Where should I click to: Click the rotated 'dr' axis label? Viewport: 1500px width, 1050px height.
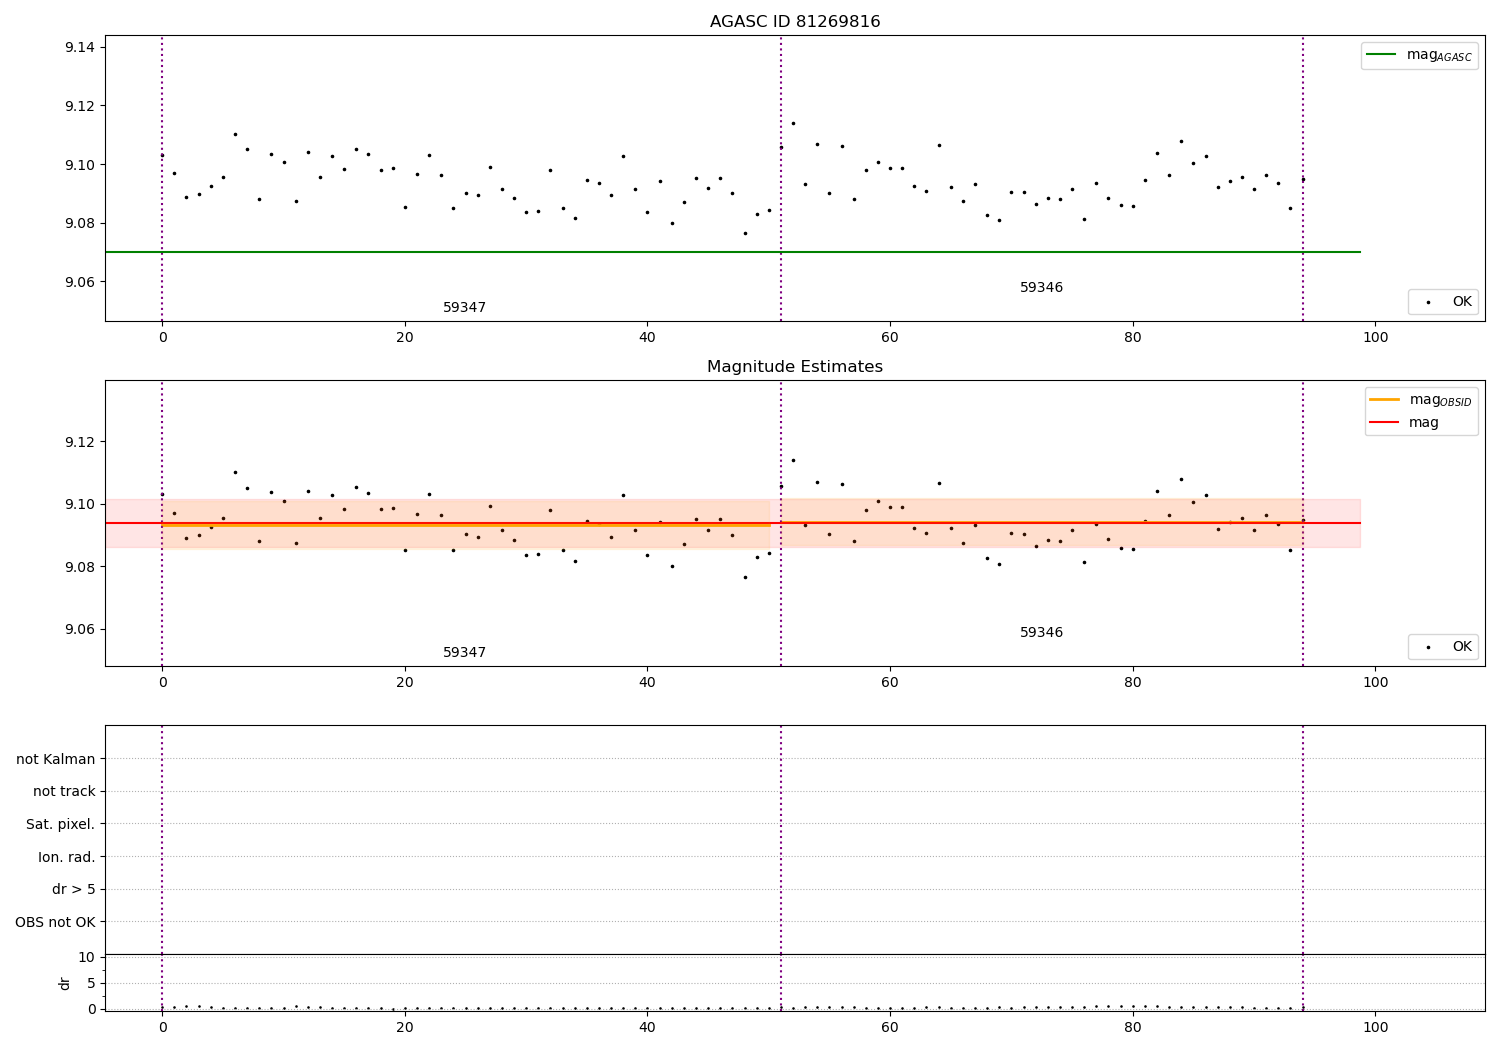click(x=65, y=983)
